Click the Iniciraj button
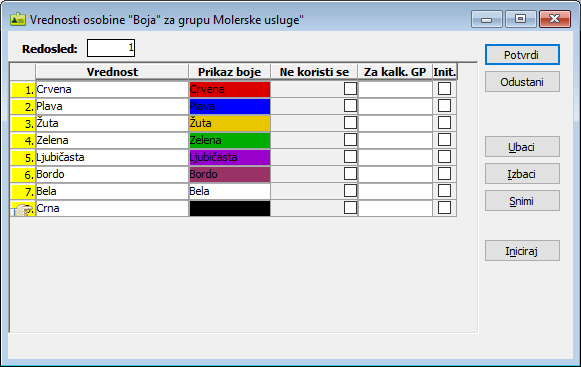This screenshot has width=581, height=367. coord(522,251)
